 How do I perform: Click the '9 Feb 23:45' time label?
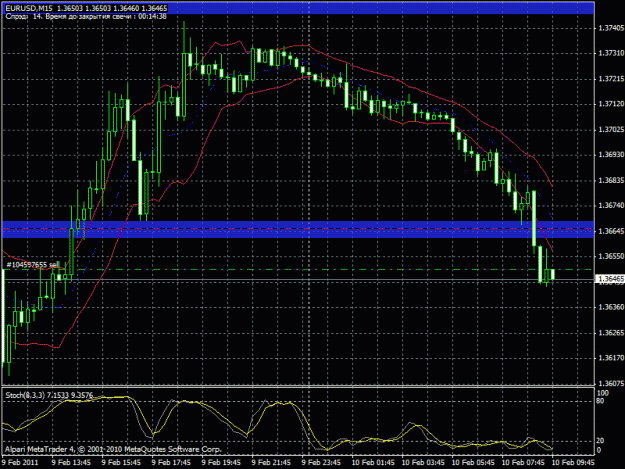[x=321, y=462]
